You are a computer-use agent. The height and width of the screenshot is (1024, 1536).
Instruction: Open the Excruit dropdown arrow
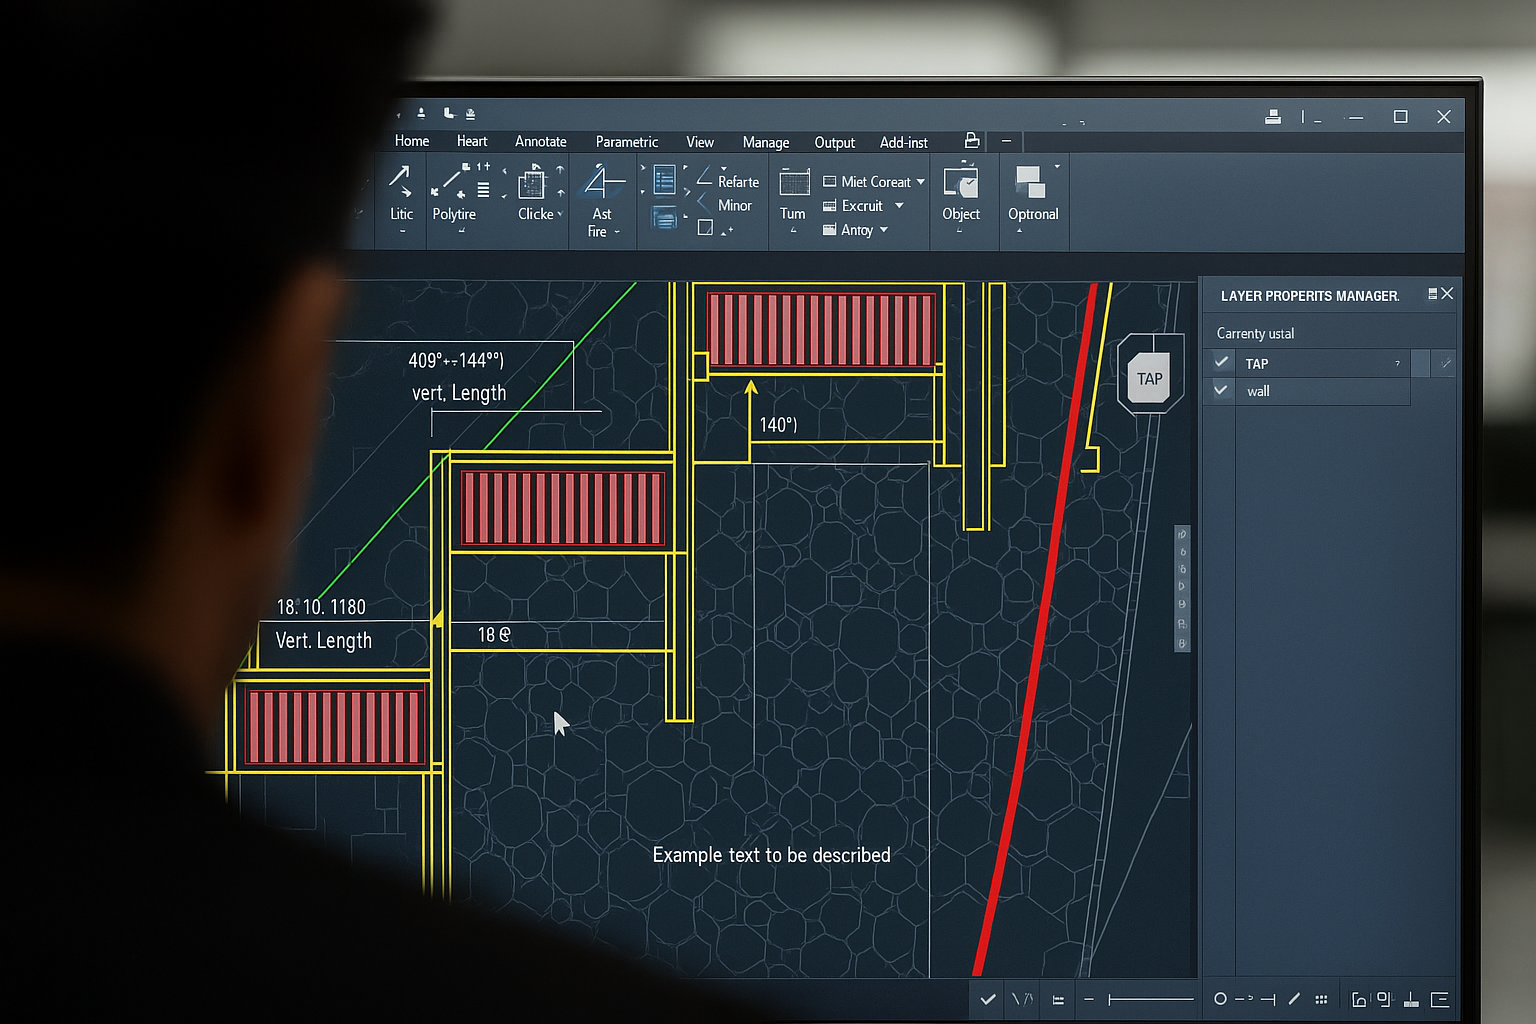[899, 206]
